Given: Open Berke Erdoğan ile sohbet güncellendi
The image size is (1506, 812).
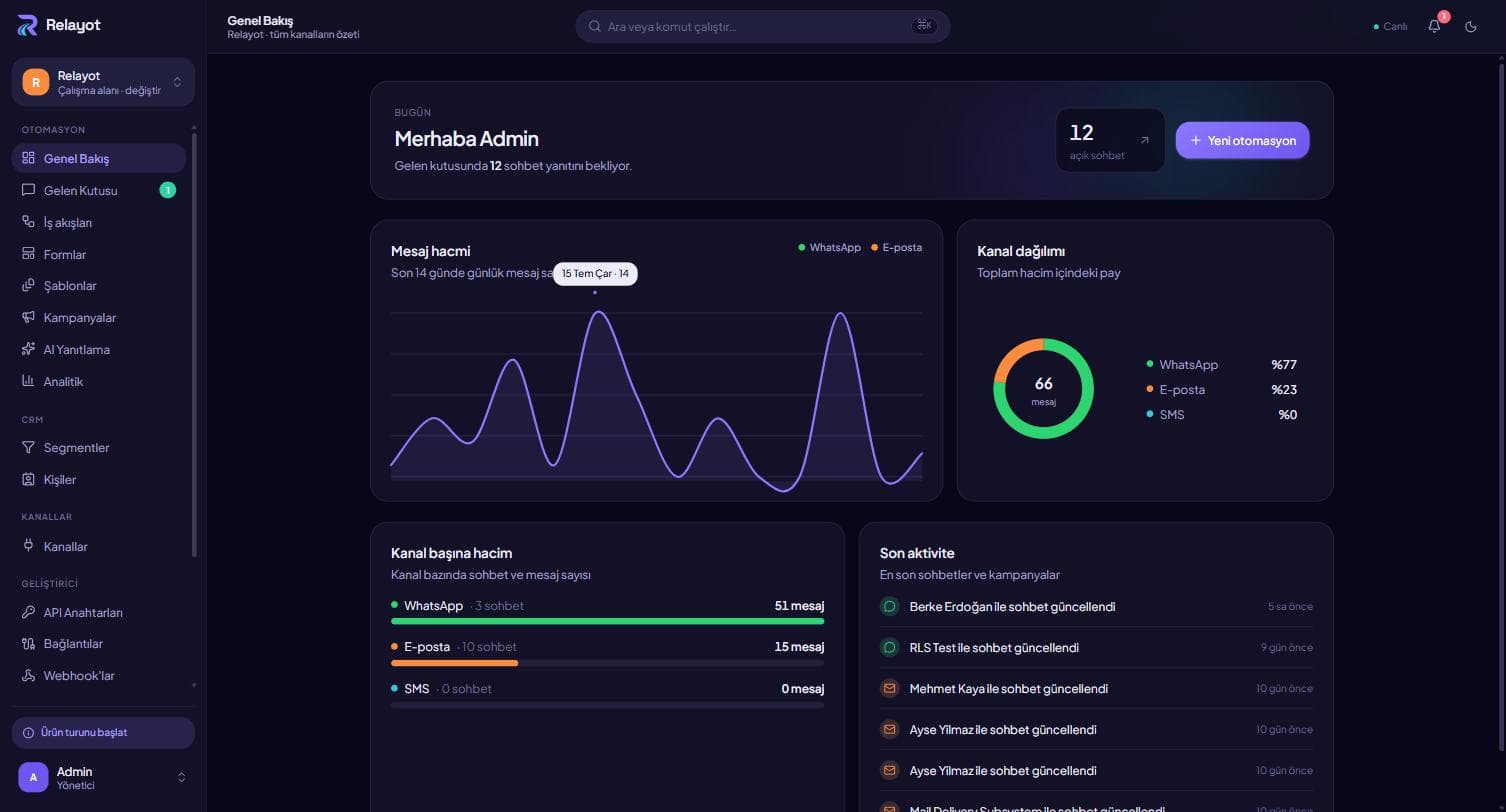Looking at the screenshot, I should click(x=1096, y=606).
